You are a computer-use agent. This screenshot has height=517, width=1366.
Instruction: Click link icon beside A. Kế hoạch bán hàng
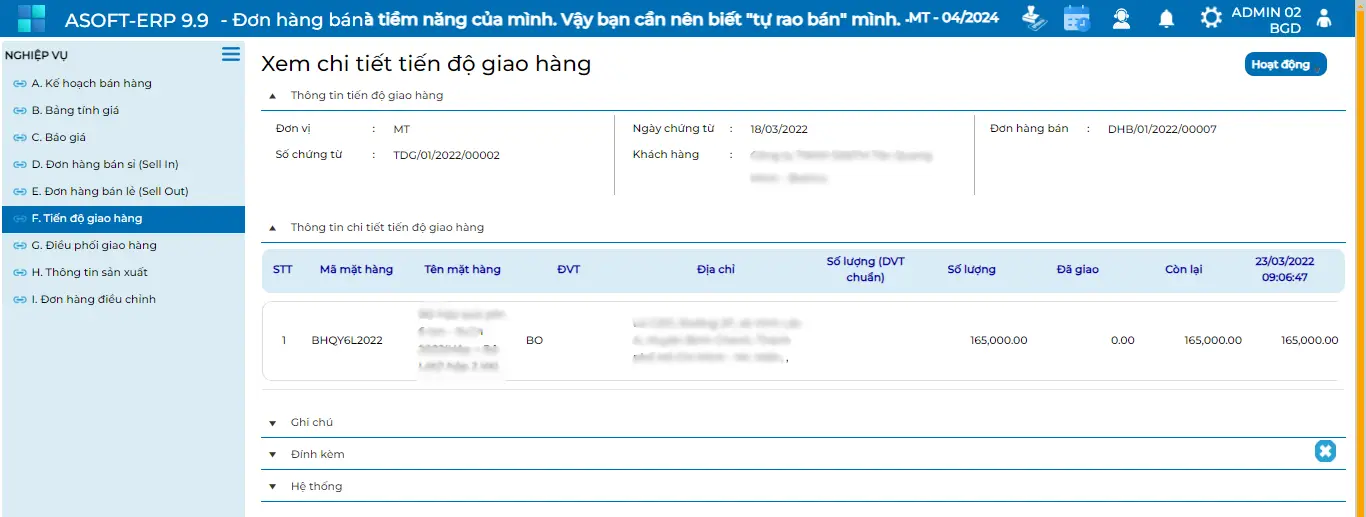tap(19, 84)
